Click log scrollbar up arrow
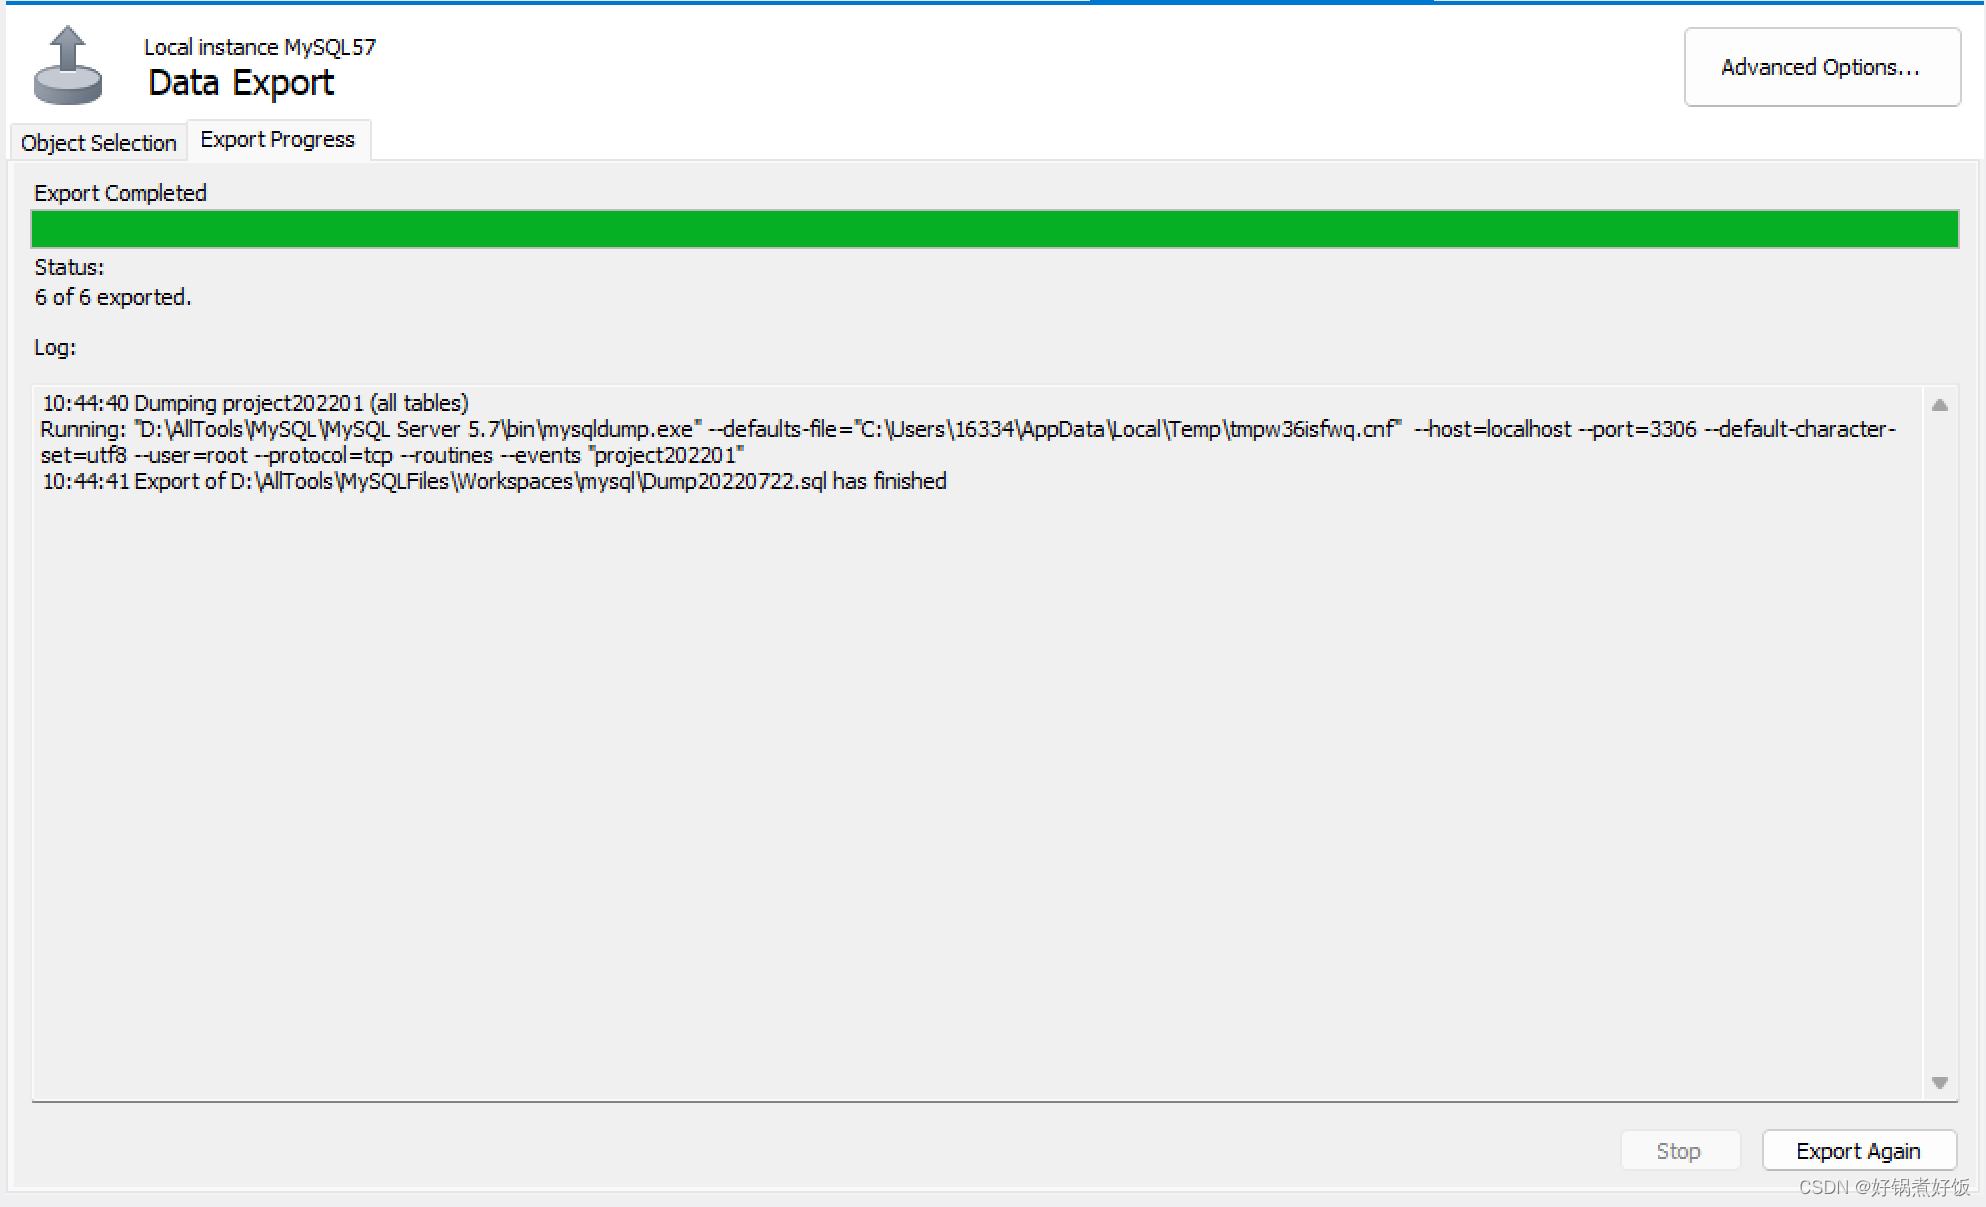This screenshot has height=1207, width=1986. (x=1939, y=405)
